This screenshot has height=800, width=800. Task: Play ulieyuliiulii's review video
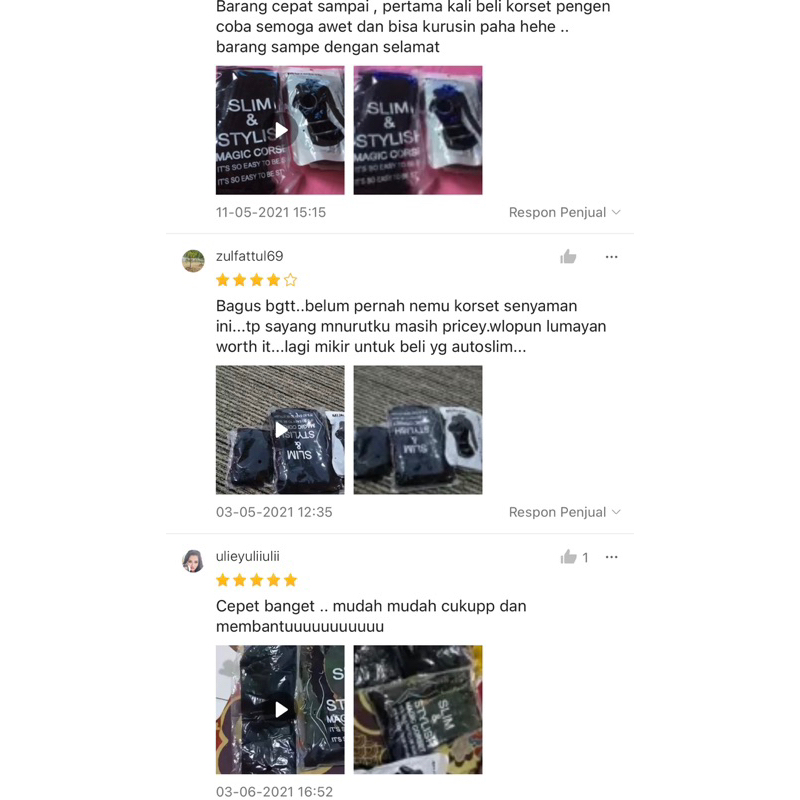(x=280, y=709)
